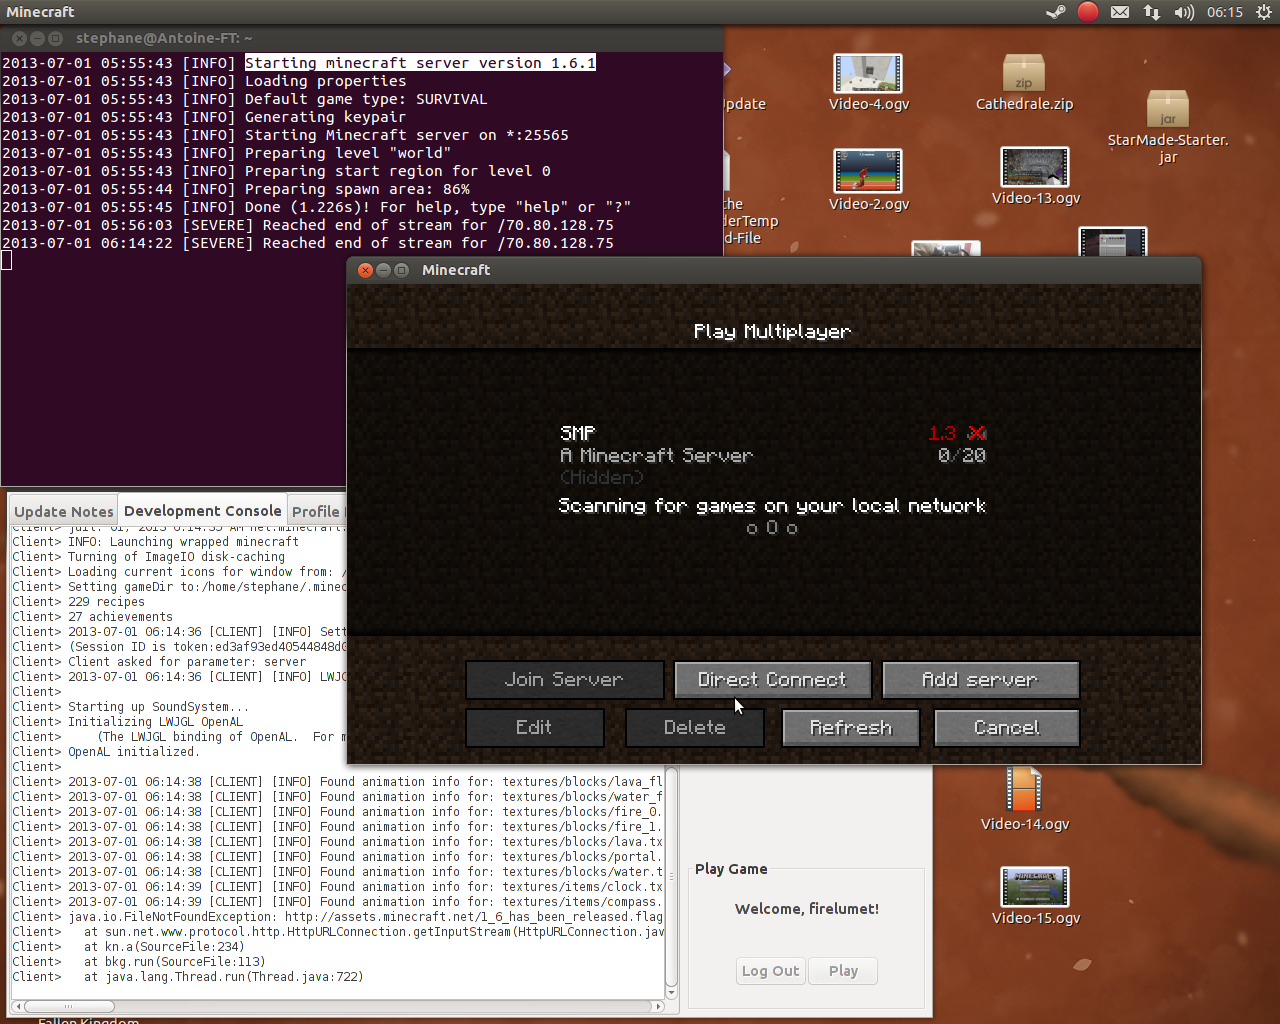Click the "Turning of ImageIO disk-caching" line

pos(148,557)
